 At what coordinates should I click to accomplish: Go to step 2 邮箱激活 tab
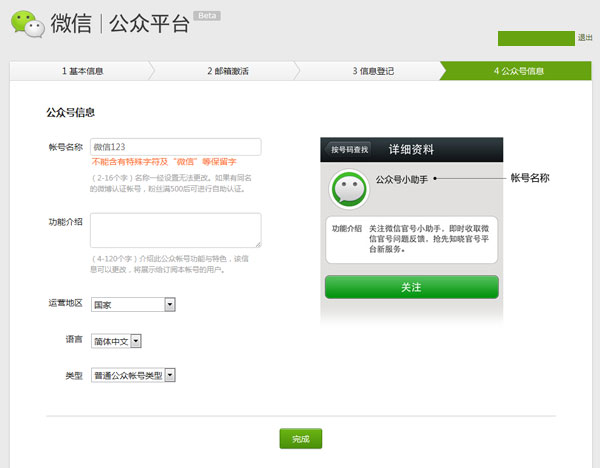(x=228, y=71)
